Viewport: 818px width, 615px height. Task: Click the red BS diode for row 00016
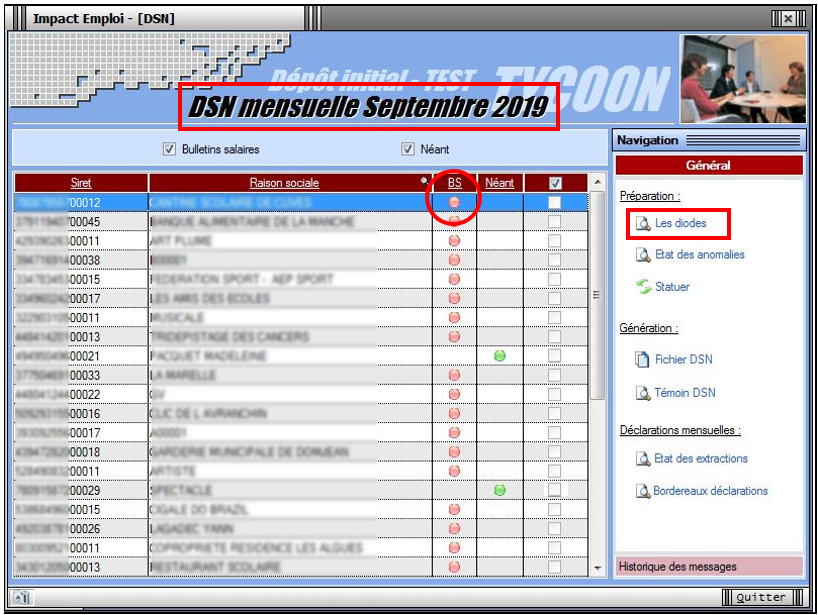click(454, 413)
